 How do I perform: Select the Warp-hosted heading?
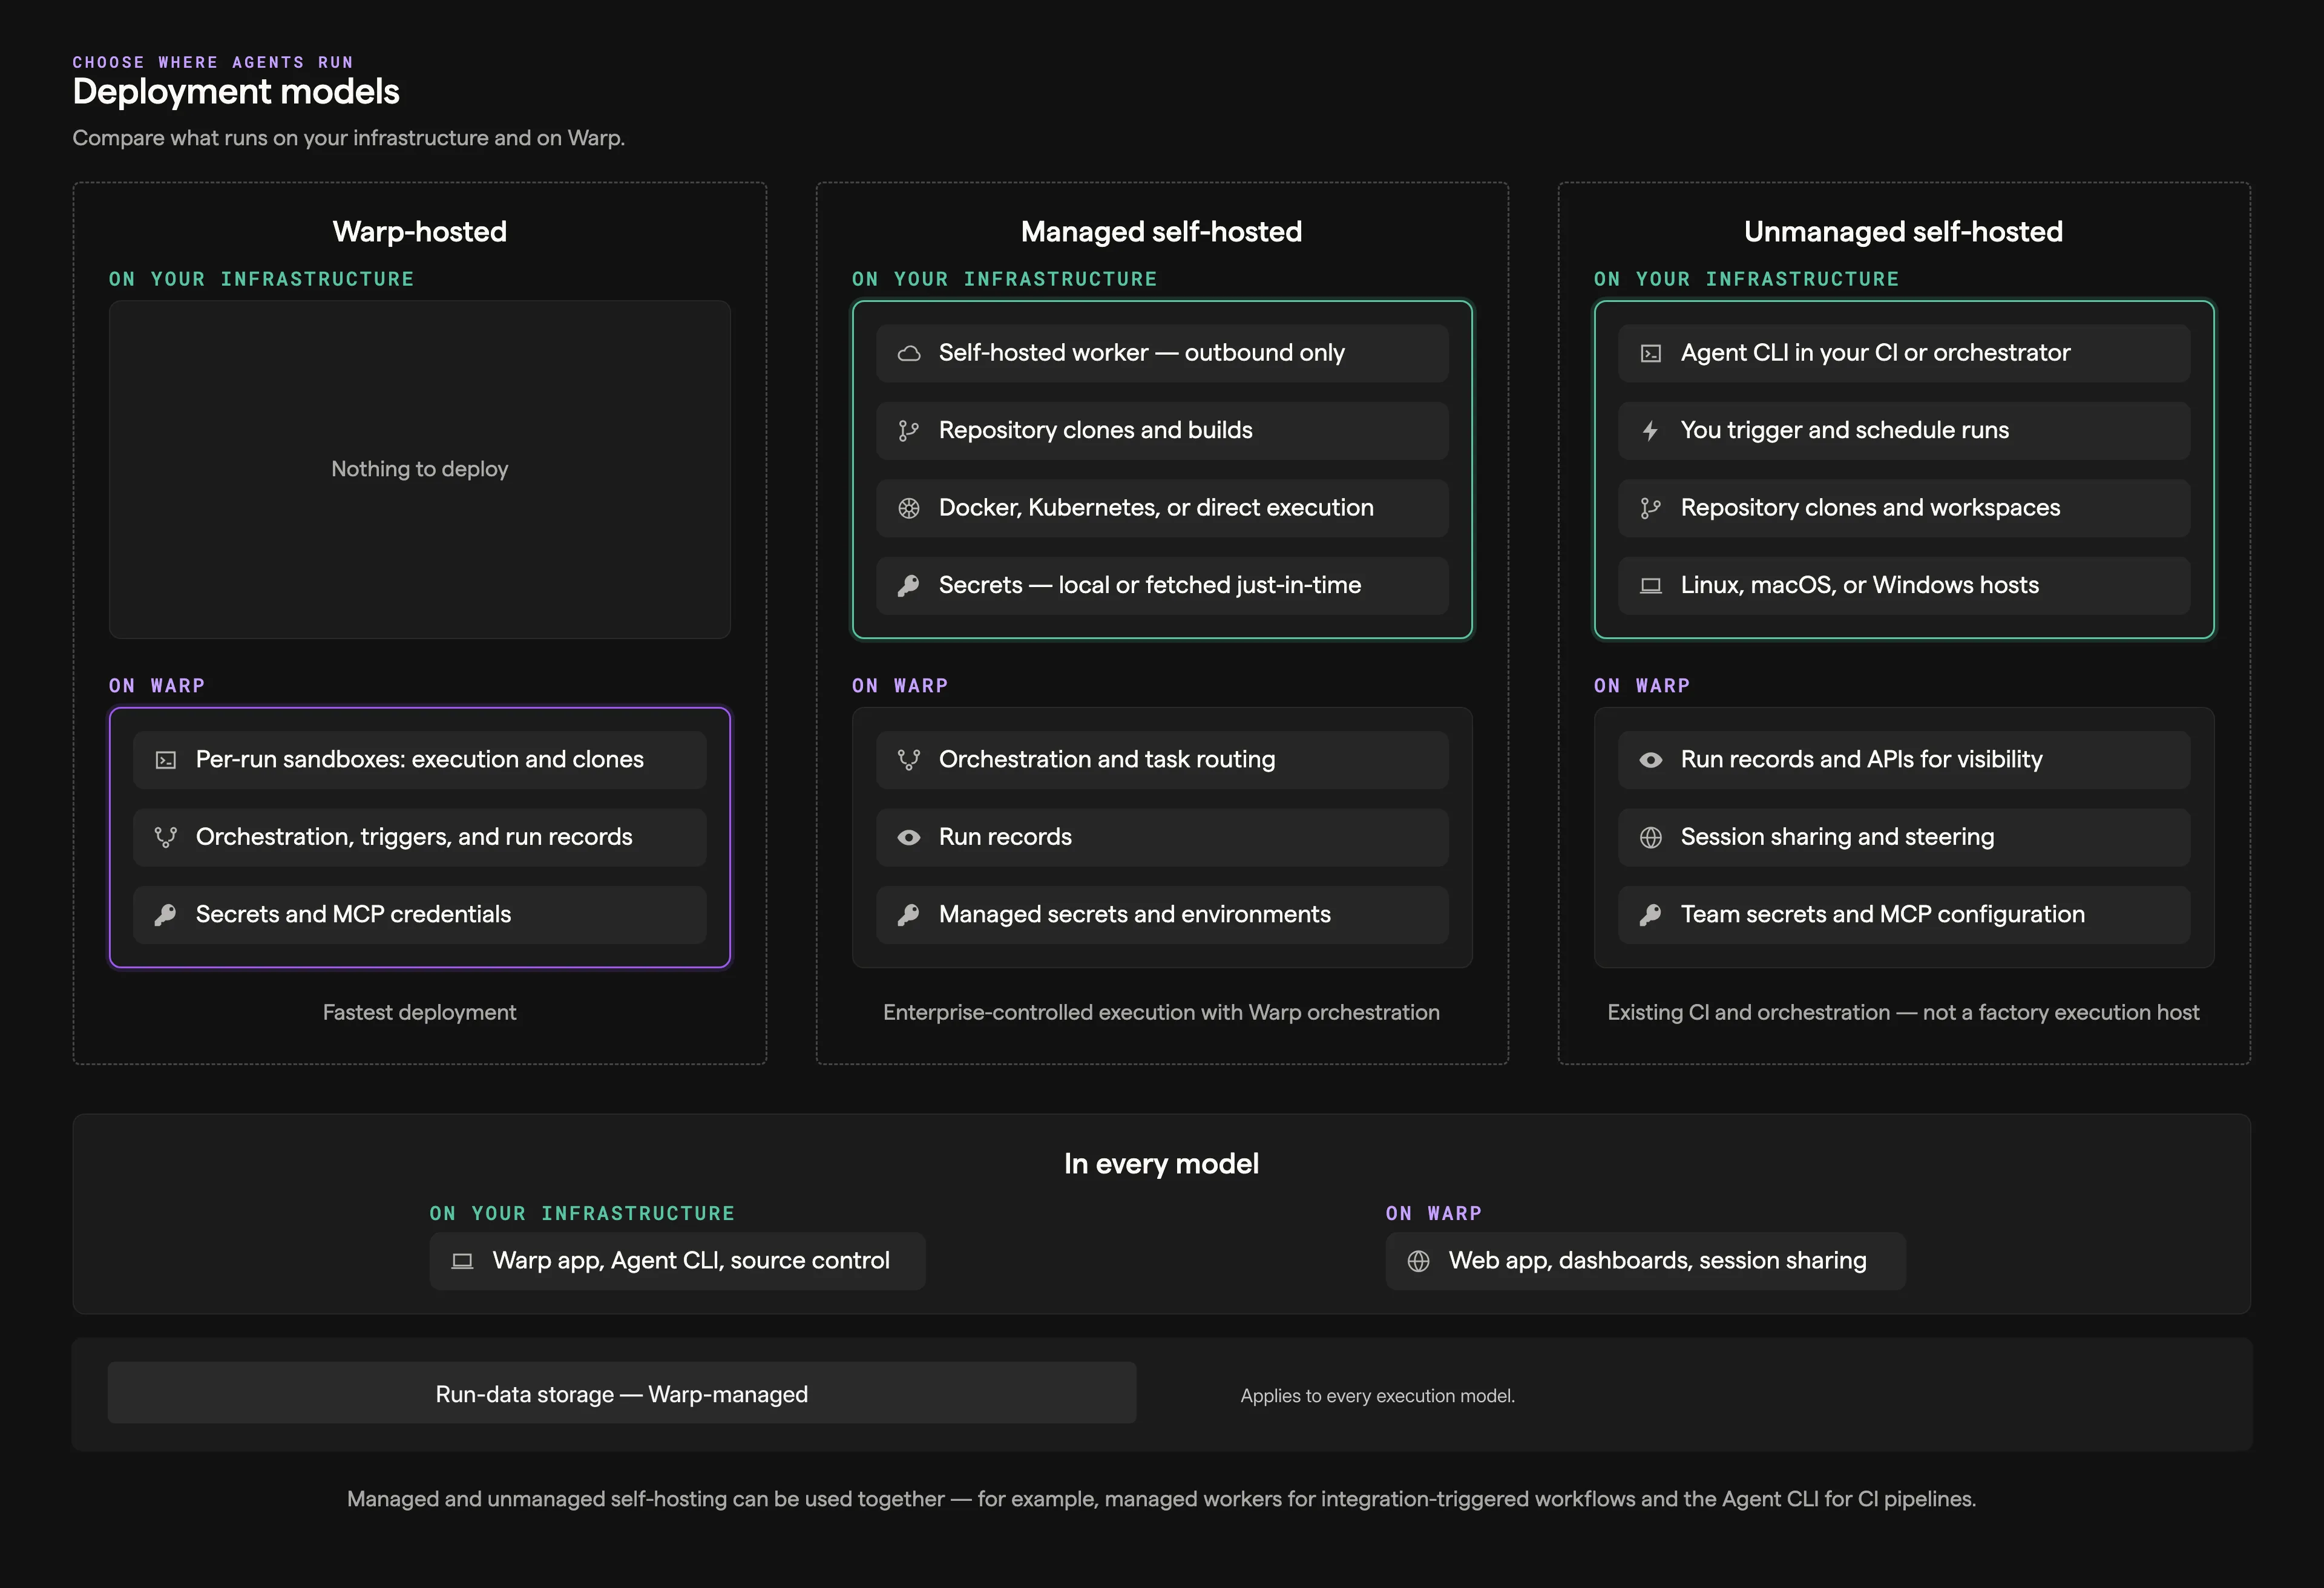[419, 231]
